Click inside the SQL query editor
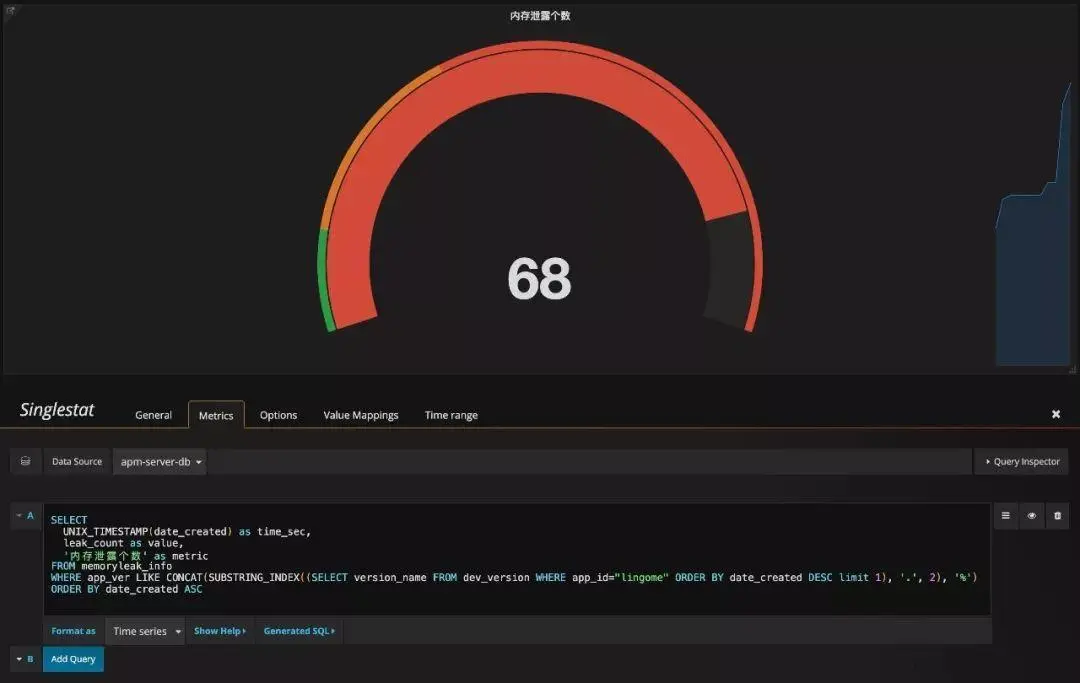The width and height of the screenshot is (1080, 683). 517,559
